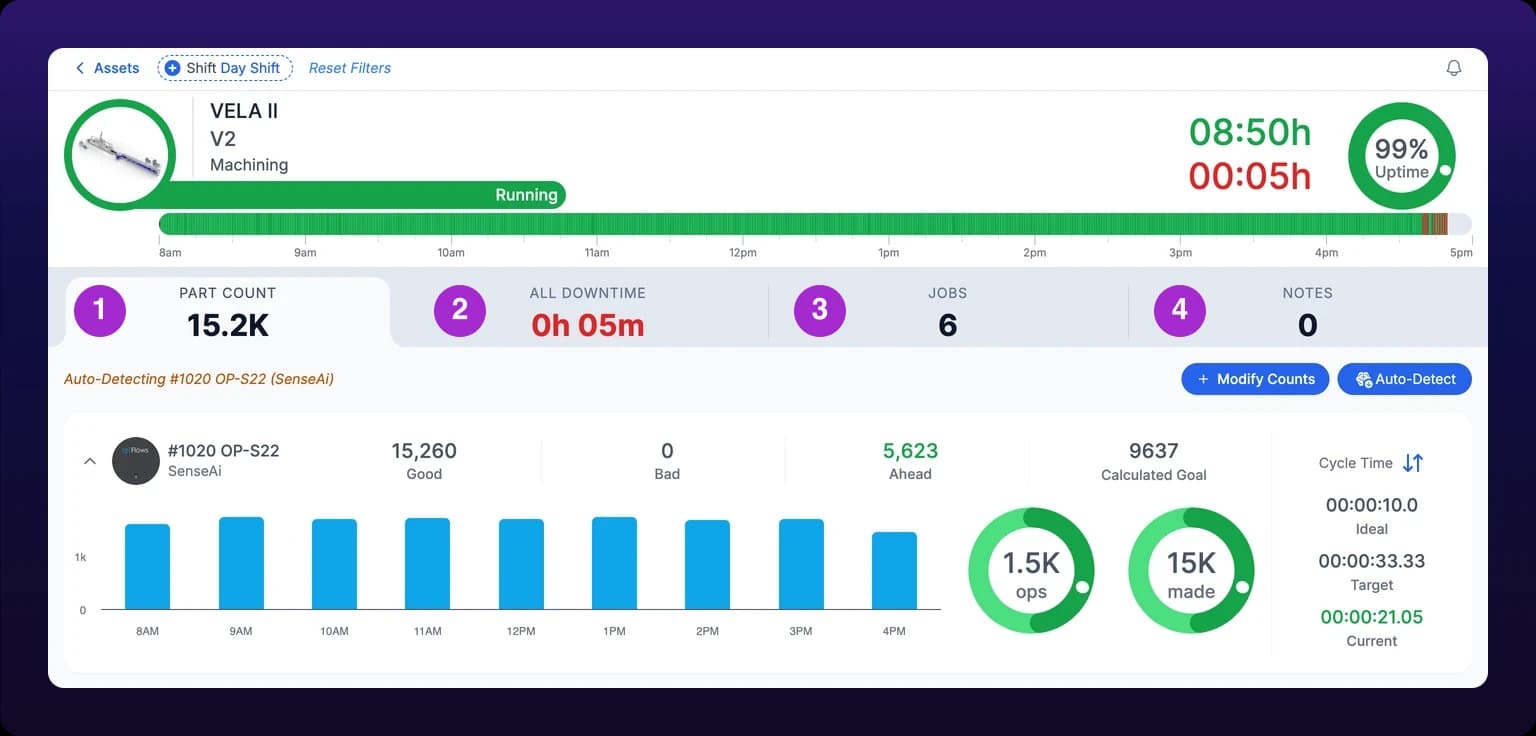
Task: Click the Auto-Detect button
Action: (1404, 379)
